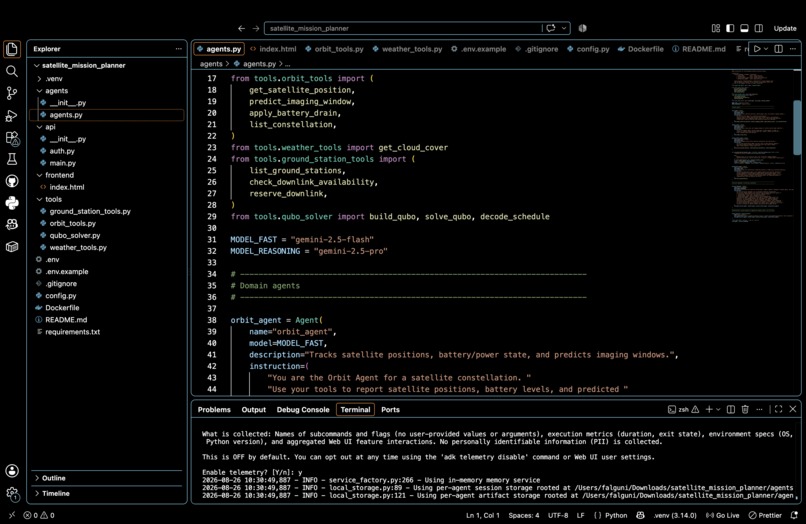This screenshot has width=806, height=524.
Task: Open the Debug Console panel tab
Action: 303,409
